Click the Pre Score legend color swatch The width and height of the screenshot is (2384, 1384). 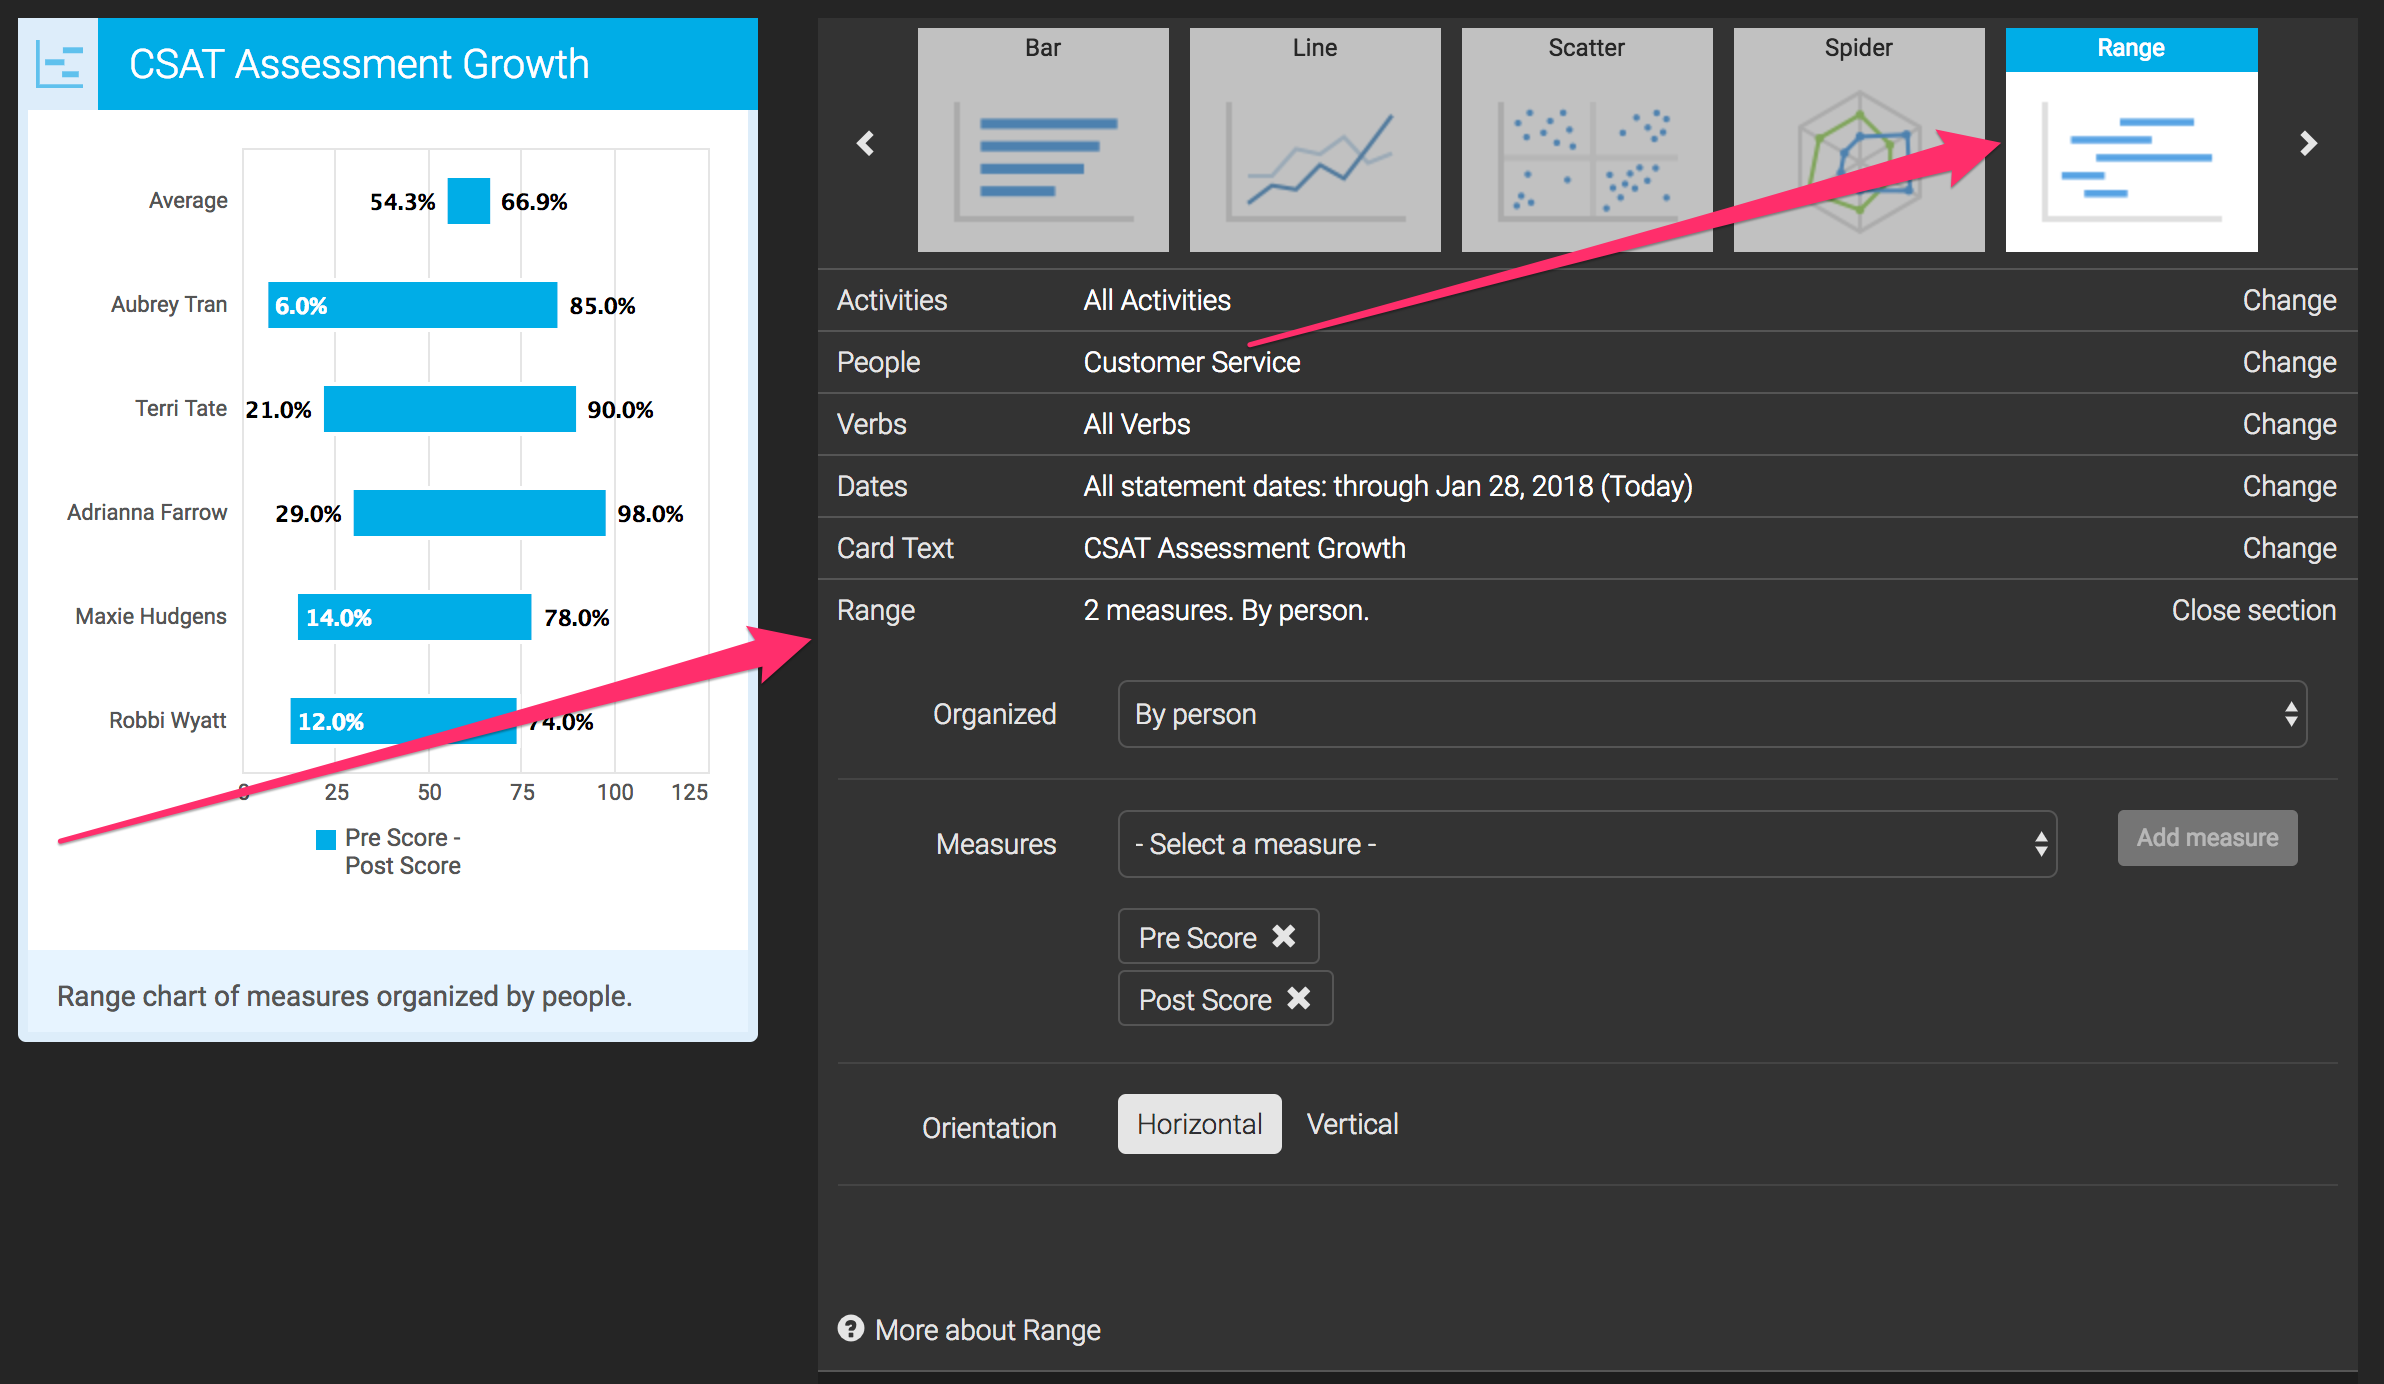326,839
